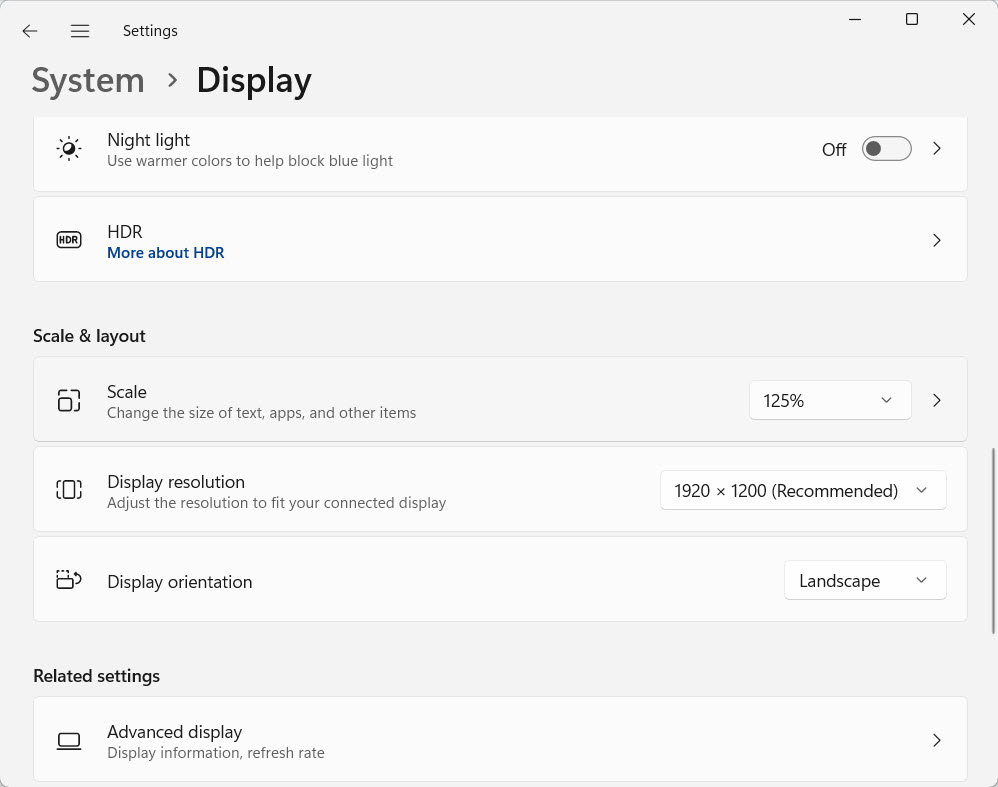
Task: Open the Landscape orientation dropdown
Action: (x=864, y=581)
